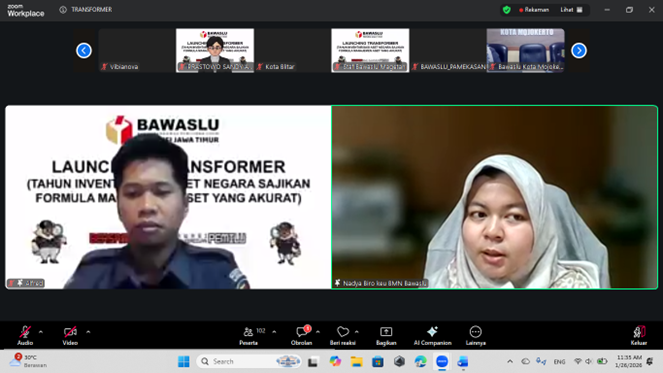Select Staf Bawaslu Magetan thumbnail
Viewport: 663px width, 373px height.
370,50
